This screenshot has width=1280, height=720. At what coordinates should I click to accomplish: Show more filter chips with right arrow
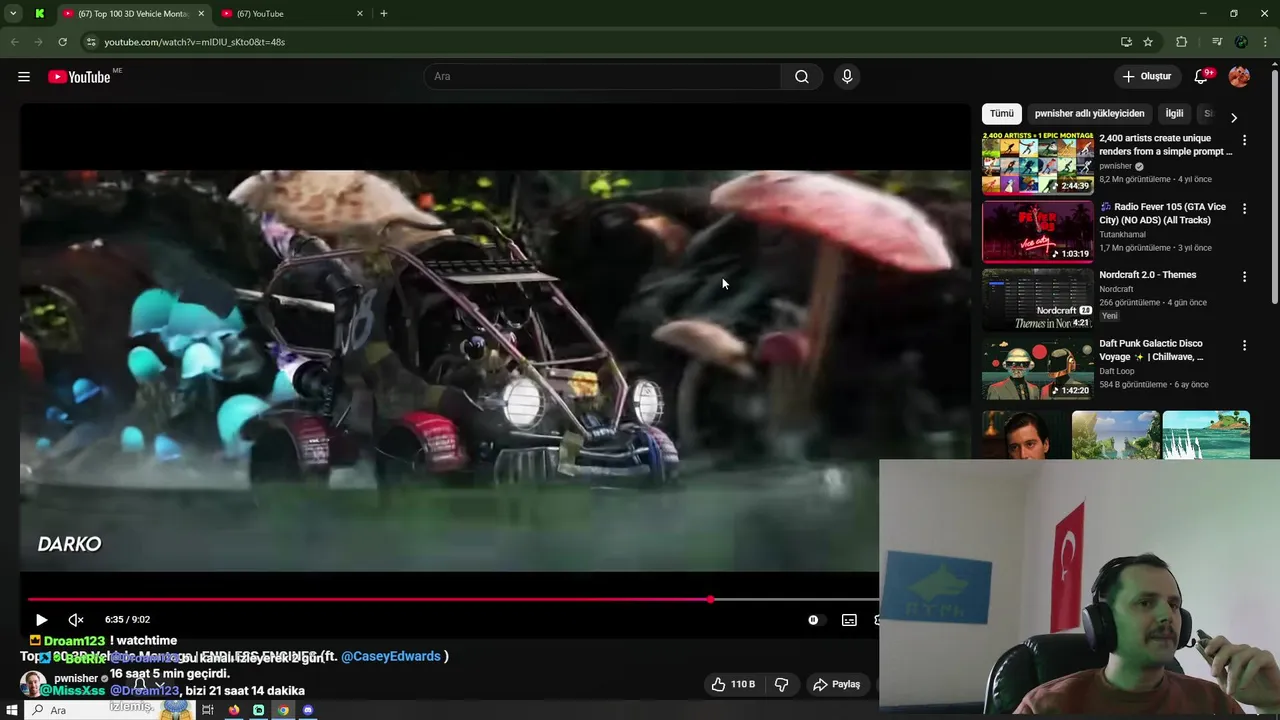pos(1233,117)
